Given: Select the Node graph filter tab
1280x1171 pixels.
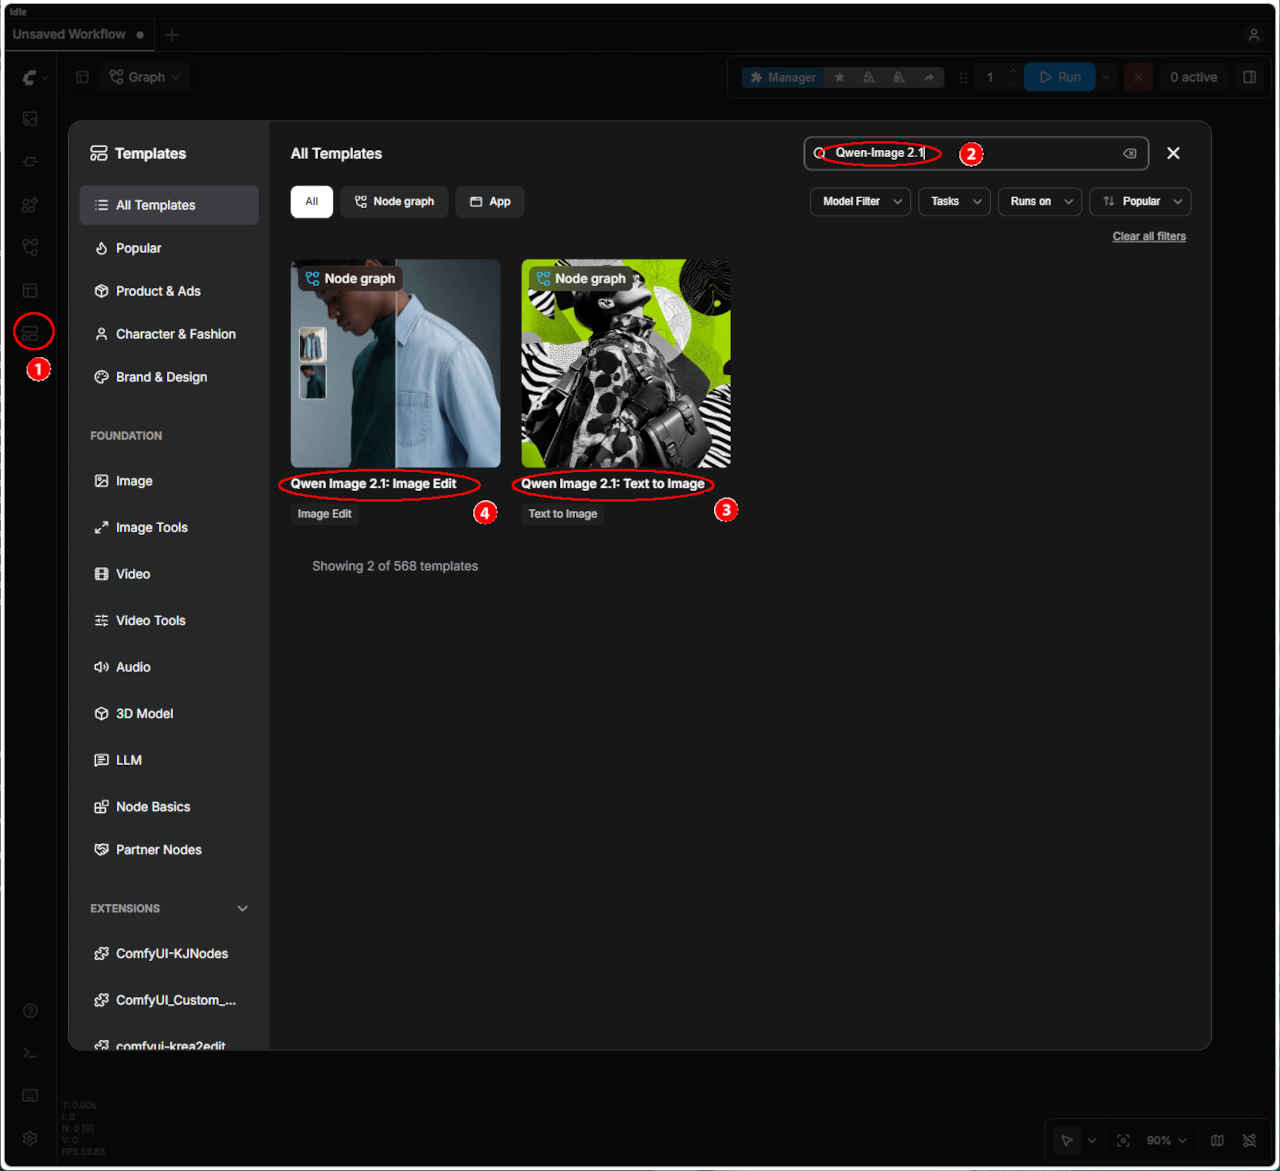Looking at the screenshot, I should (394, 201).
